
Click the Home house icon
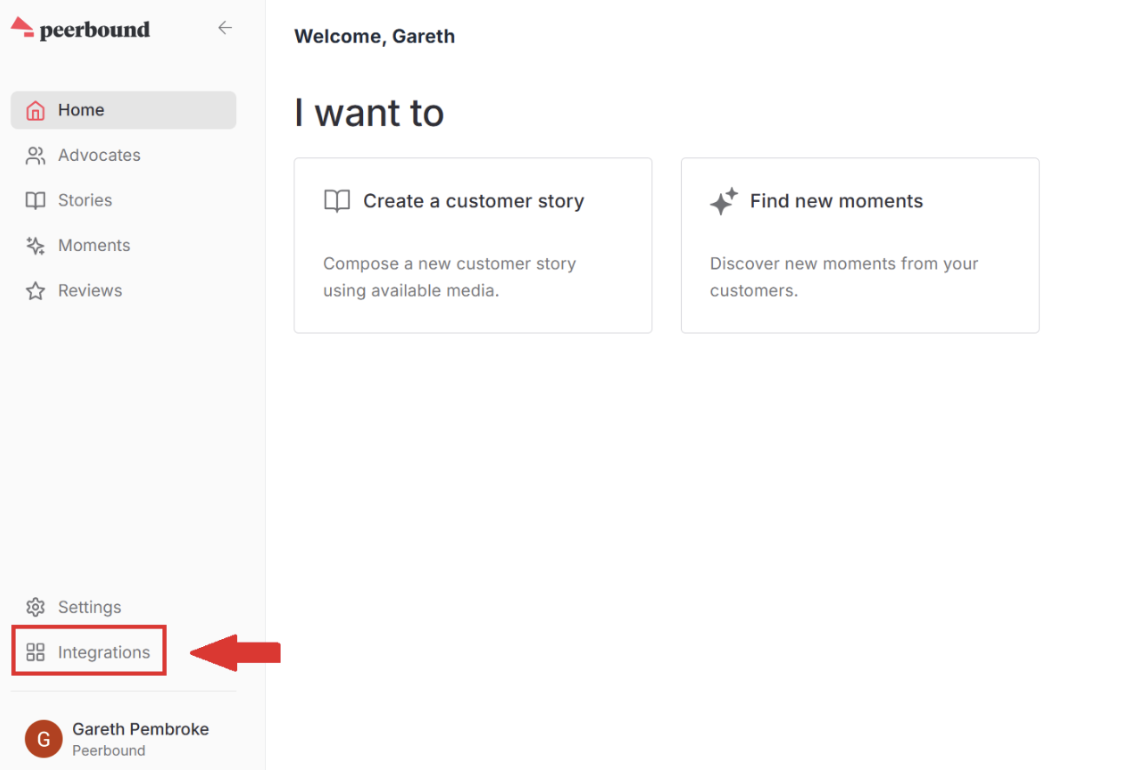pos(36,110)
